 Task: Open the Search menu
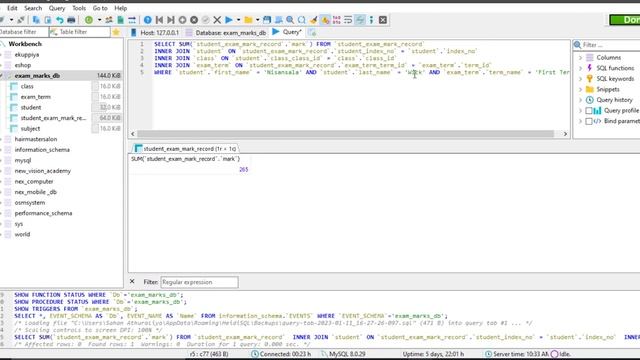pyautogui.click(x=33, y=8)
